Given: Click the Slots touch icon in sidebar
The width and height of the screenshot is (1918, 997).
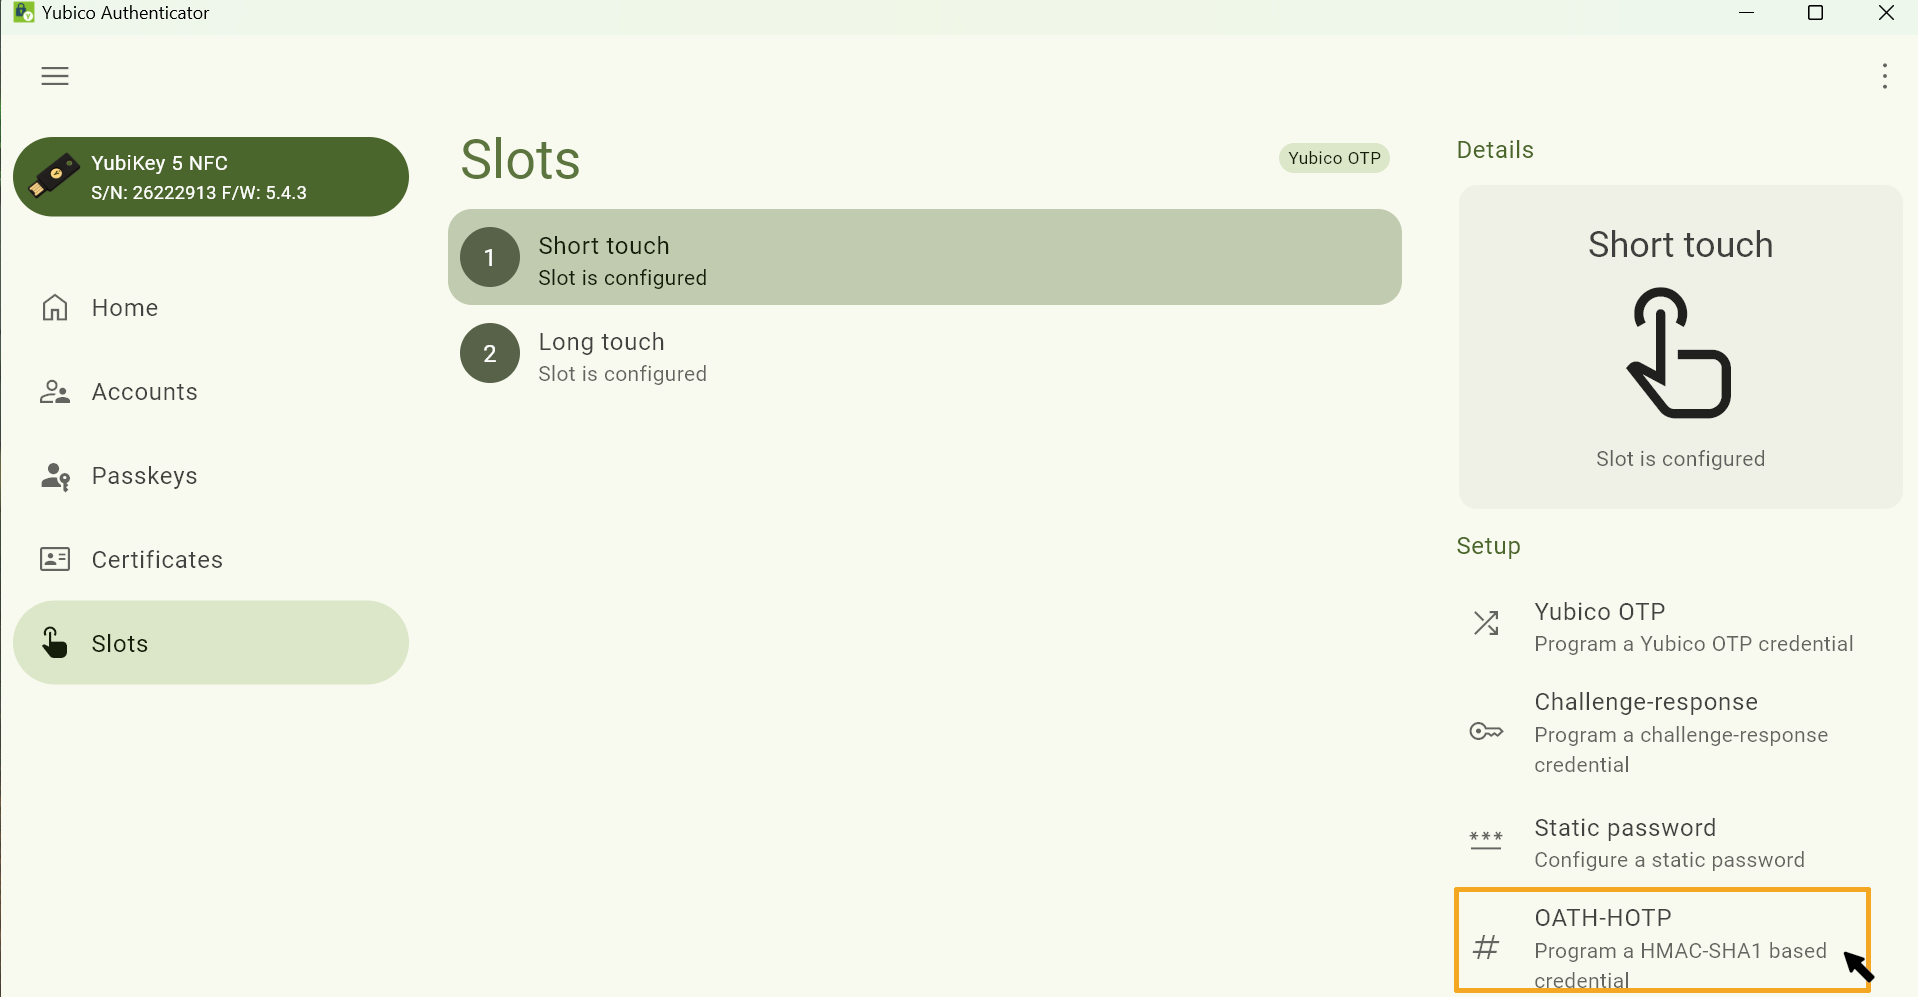Looking at the screenshot, I should [55, 642].
